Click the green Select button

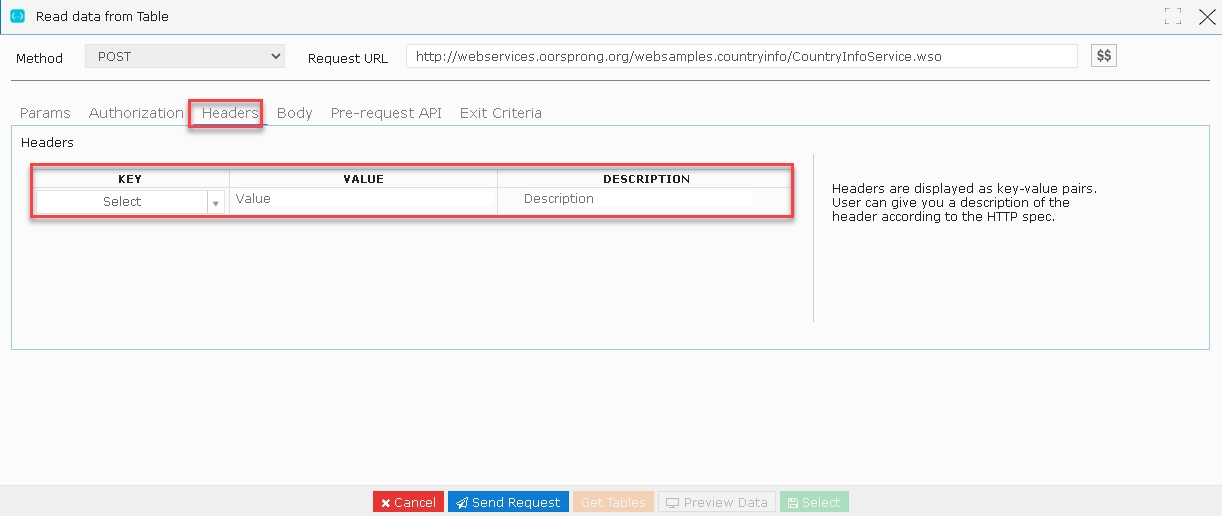814,502
